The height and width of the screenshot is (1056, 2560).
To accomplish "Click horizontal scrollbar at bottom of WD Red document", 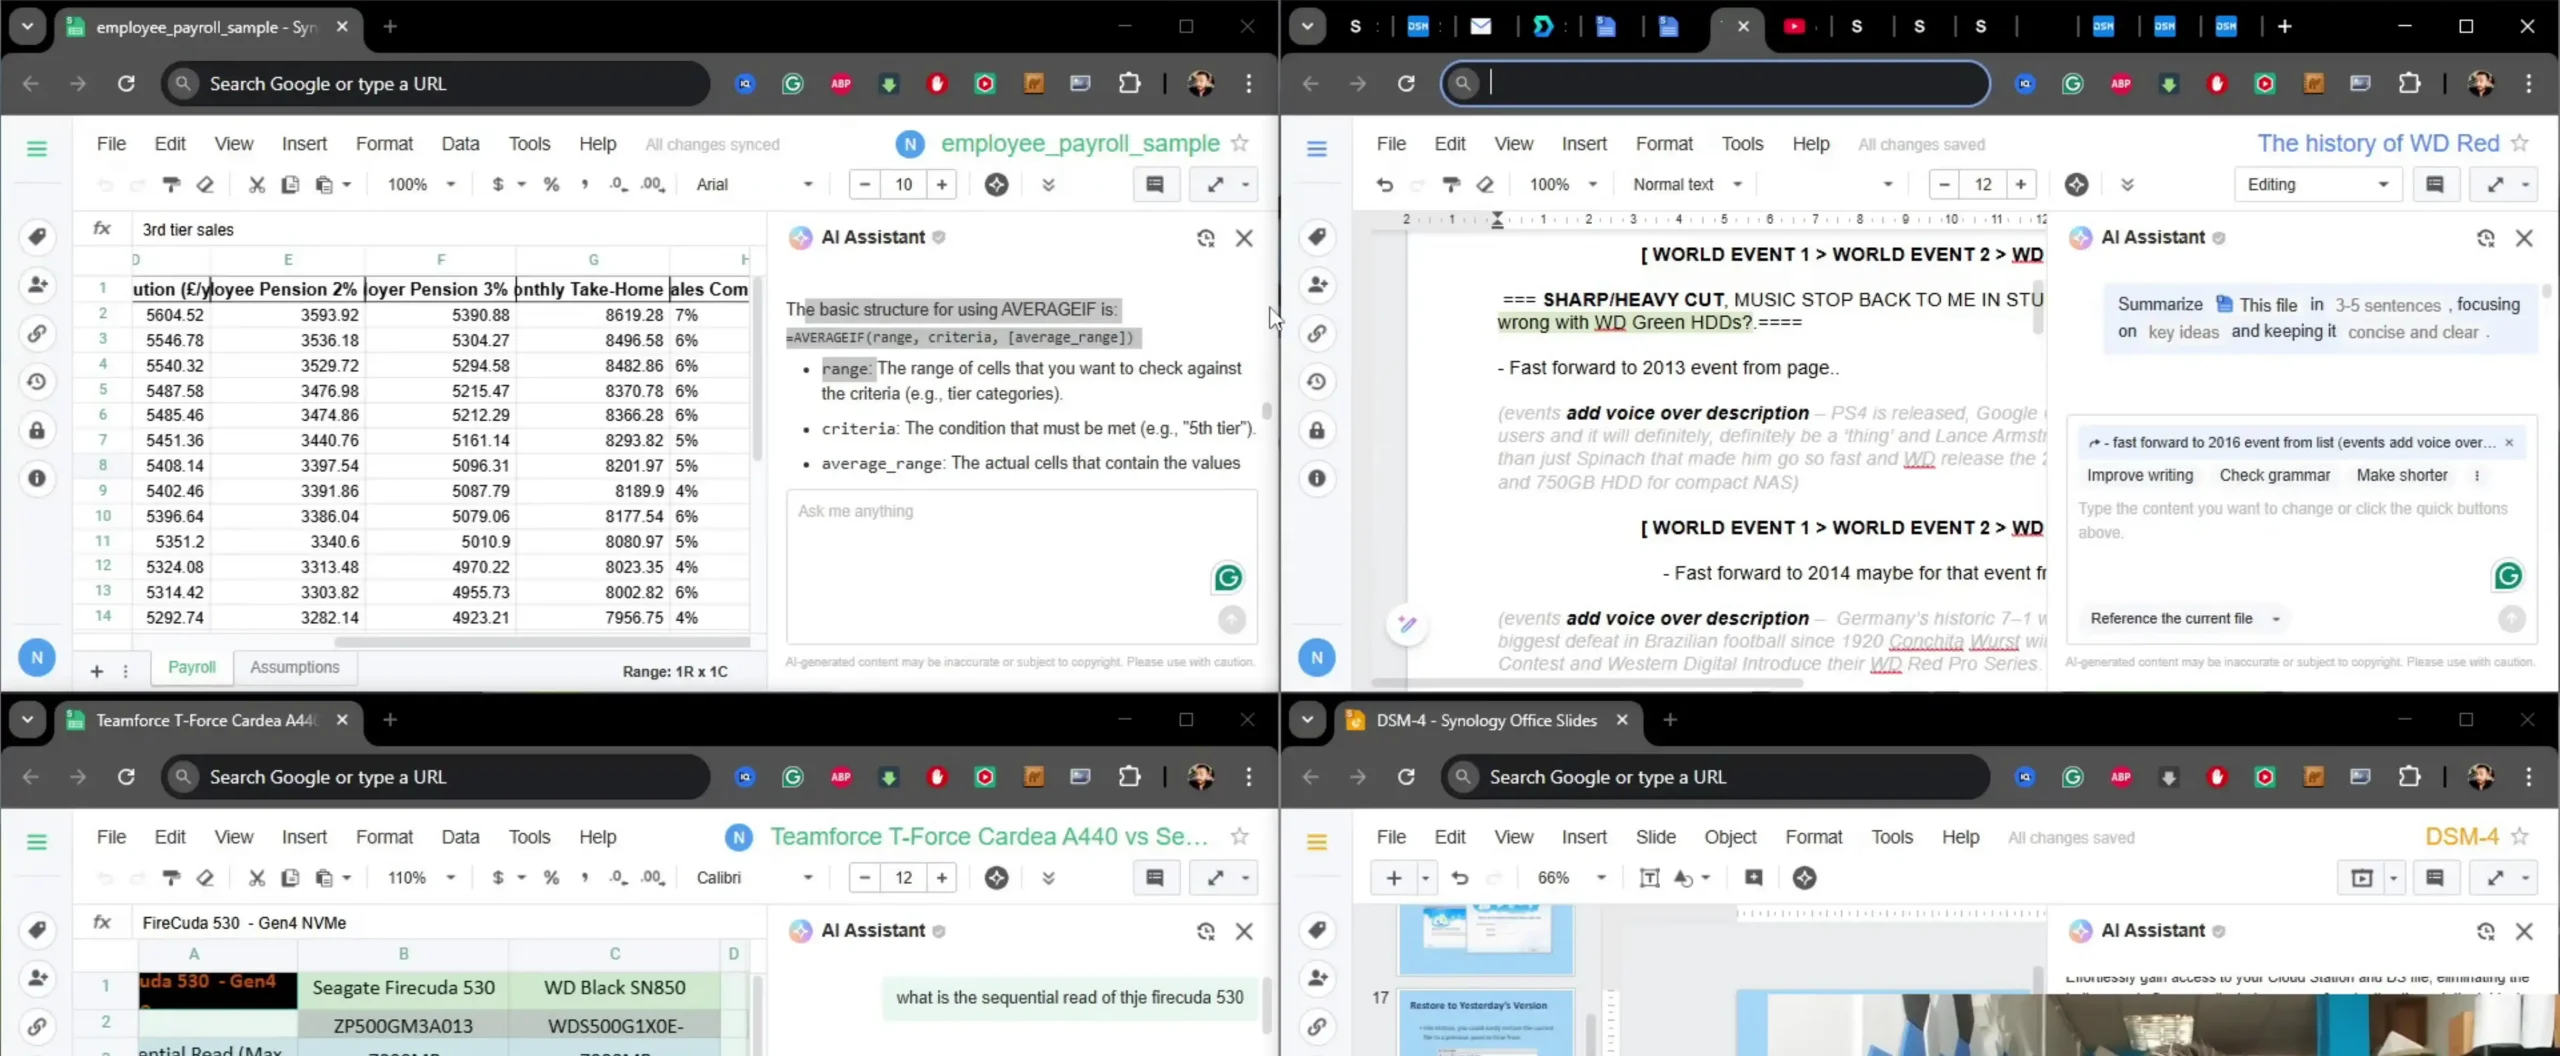I will 1587,683.
